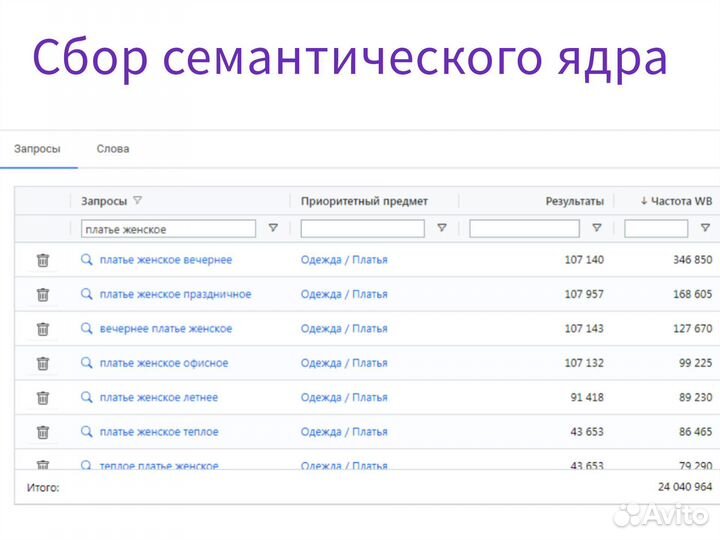Screen dimensions: 720x540
Task: Focus the Частота WB filter field
Action: pyautogui.click(x=656, y=229)
